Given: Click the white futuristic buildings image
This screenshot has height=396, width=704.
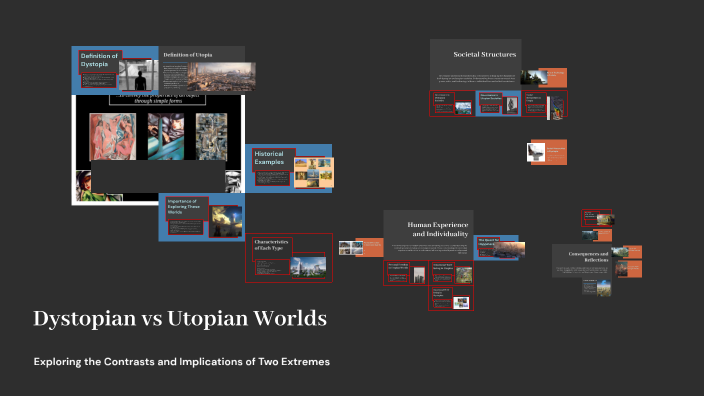Looking at the screenshot, I should click(x=308, y=267).
